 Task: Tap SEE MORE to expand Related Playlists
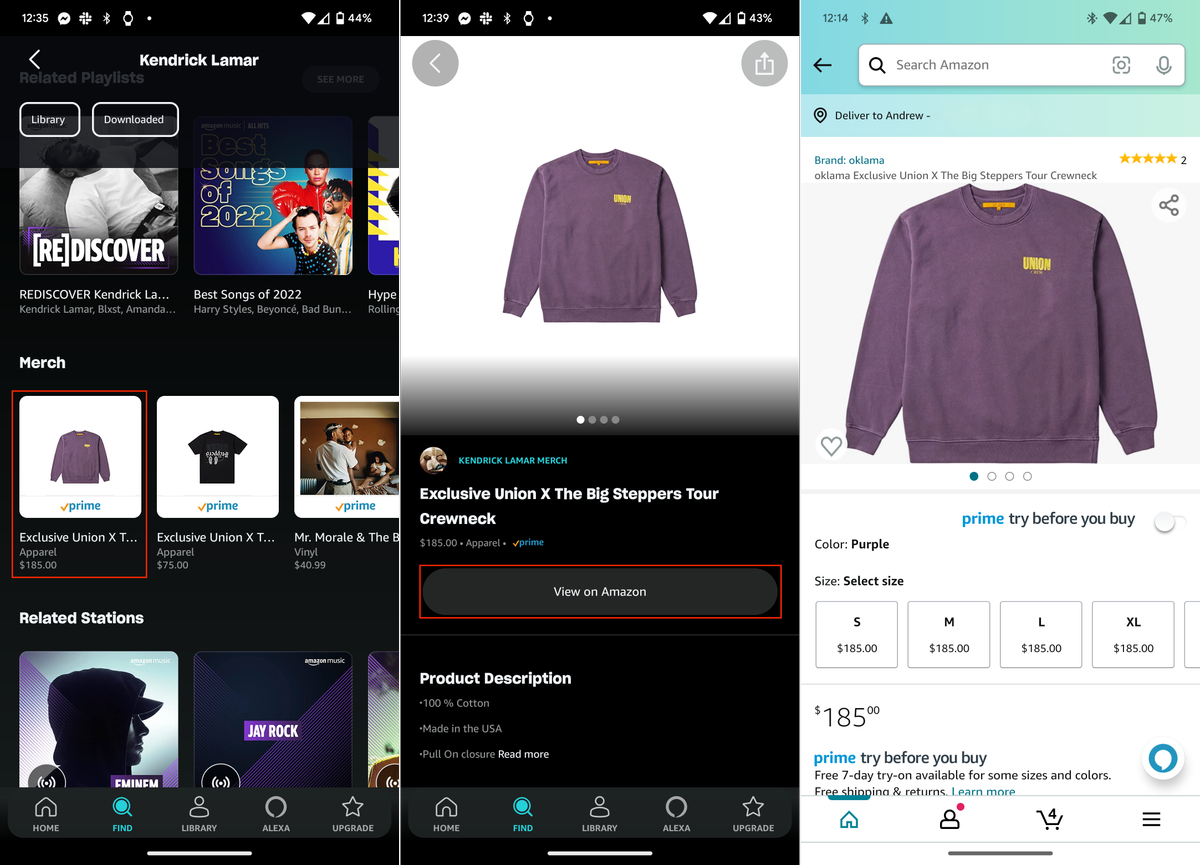[x=340, y=79]
